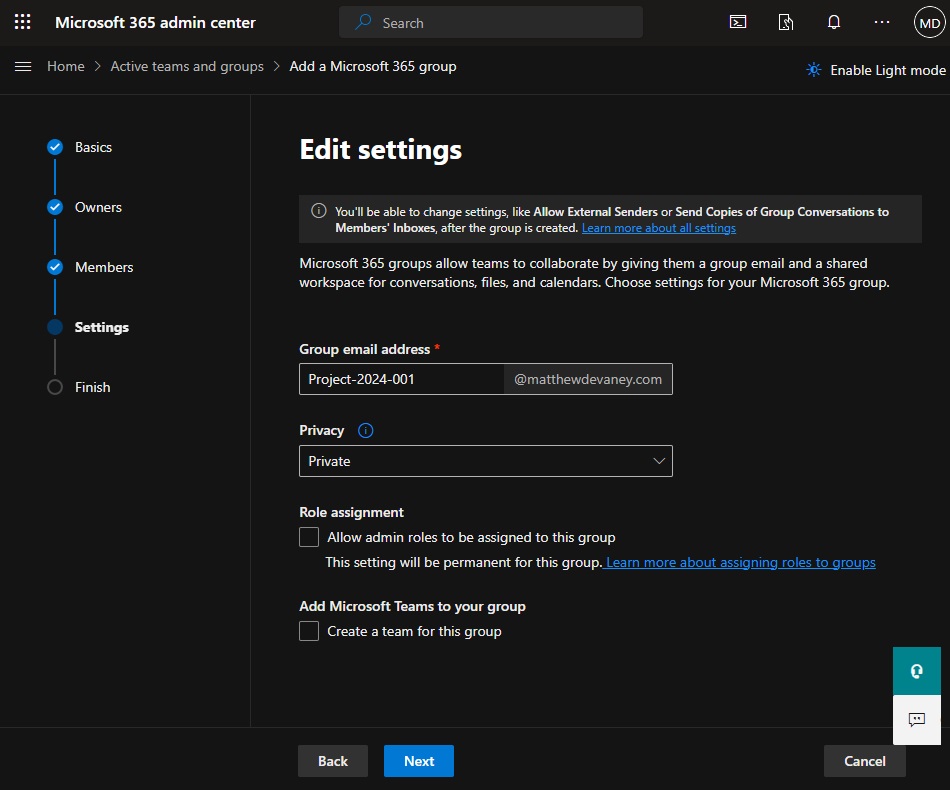Click the Search magnifier icon
This screenshot has height=790, width=950.
click(x=363, y=22)
